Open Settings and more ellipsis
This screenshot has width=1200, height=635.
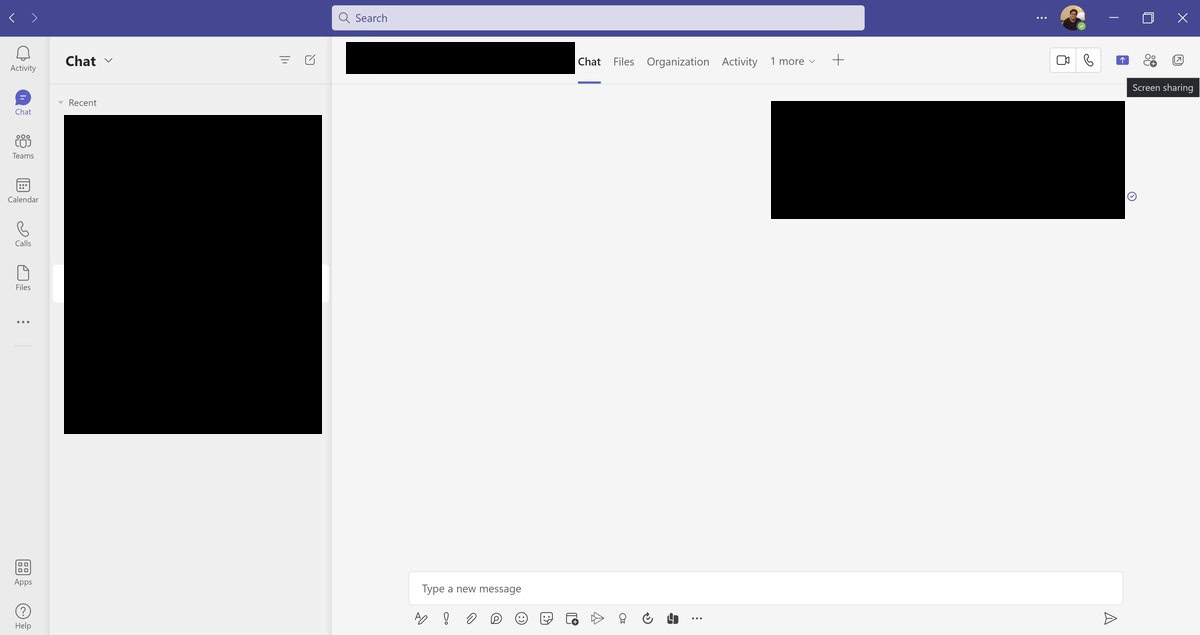1042,18
